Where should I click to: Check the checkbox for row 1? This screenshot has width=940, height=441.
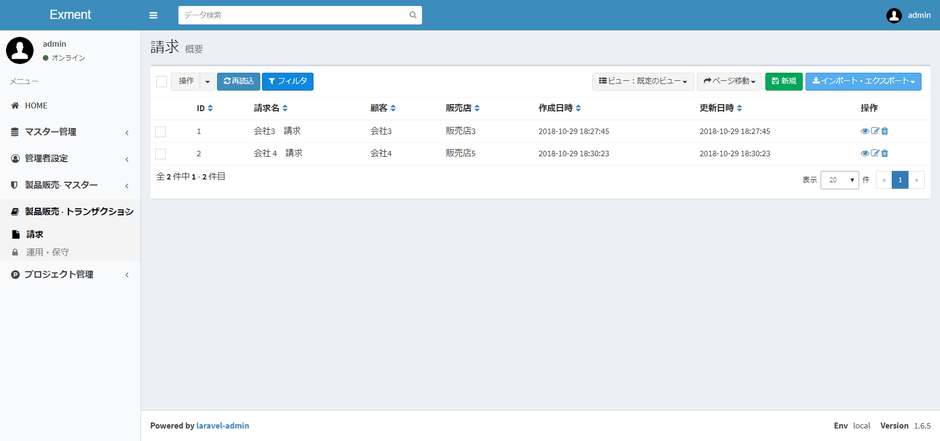[x=161, y=131]
